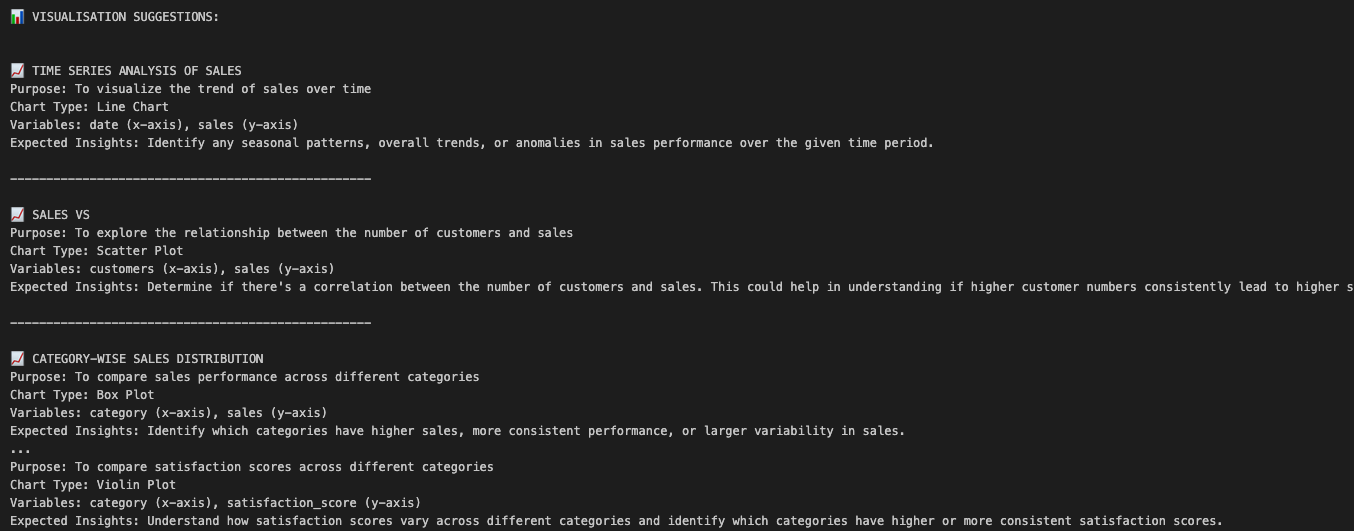Click the VISUALISATION SUGGESTIONS heading text

(x=125, y=17)
